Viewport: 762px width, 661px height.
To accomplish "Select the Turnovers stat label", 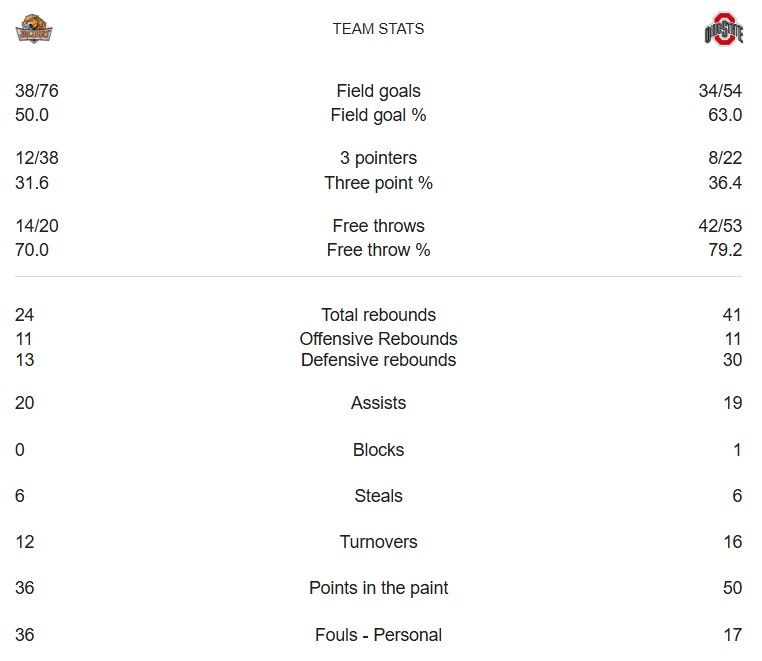I will click(378, 542).
